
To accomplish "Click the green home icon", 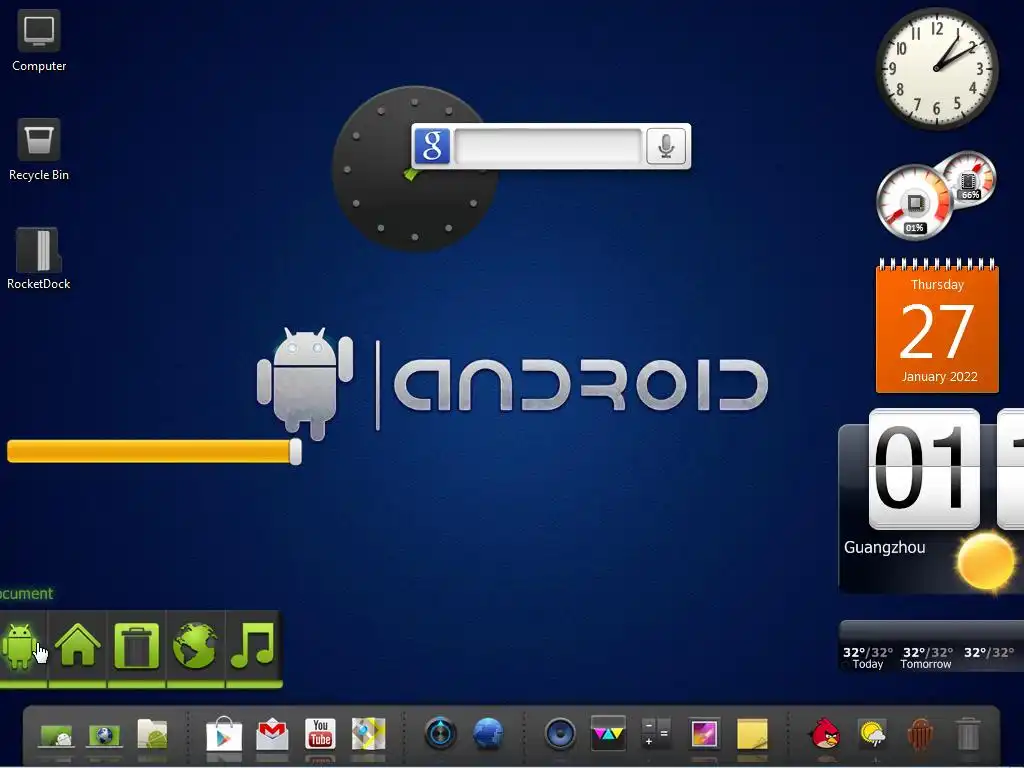I will coord(78,646).
